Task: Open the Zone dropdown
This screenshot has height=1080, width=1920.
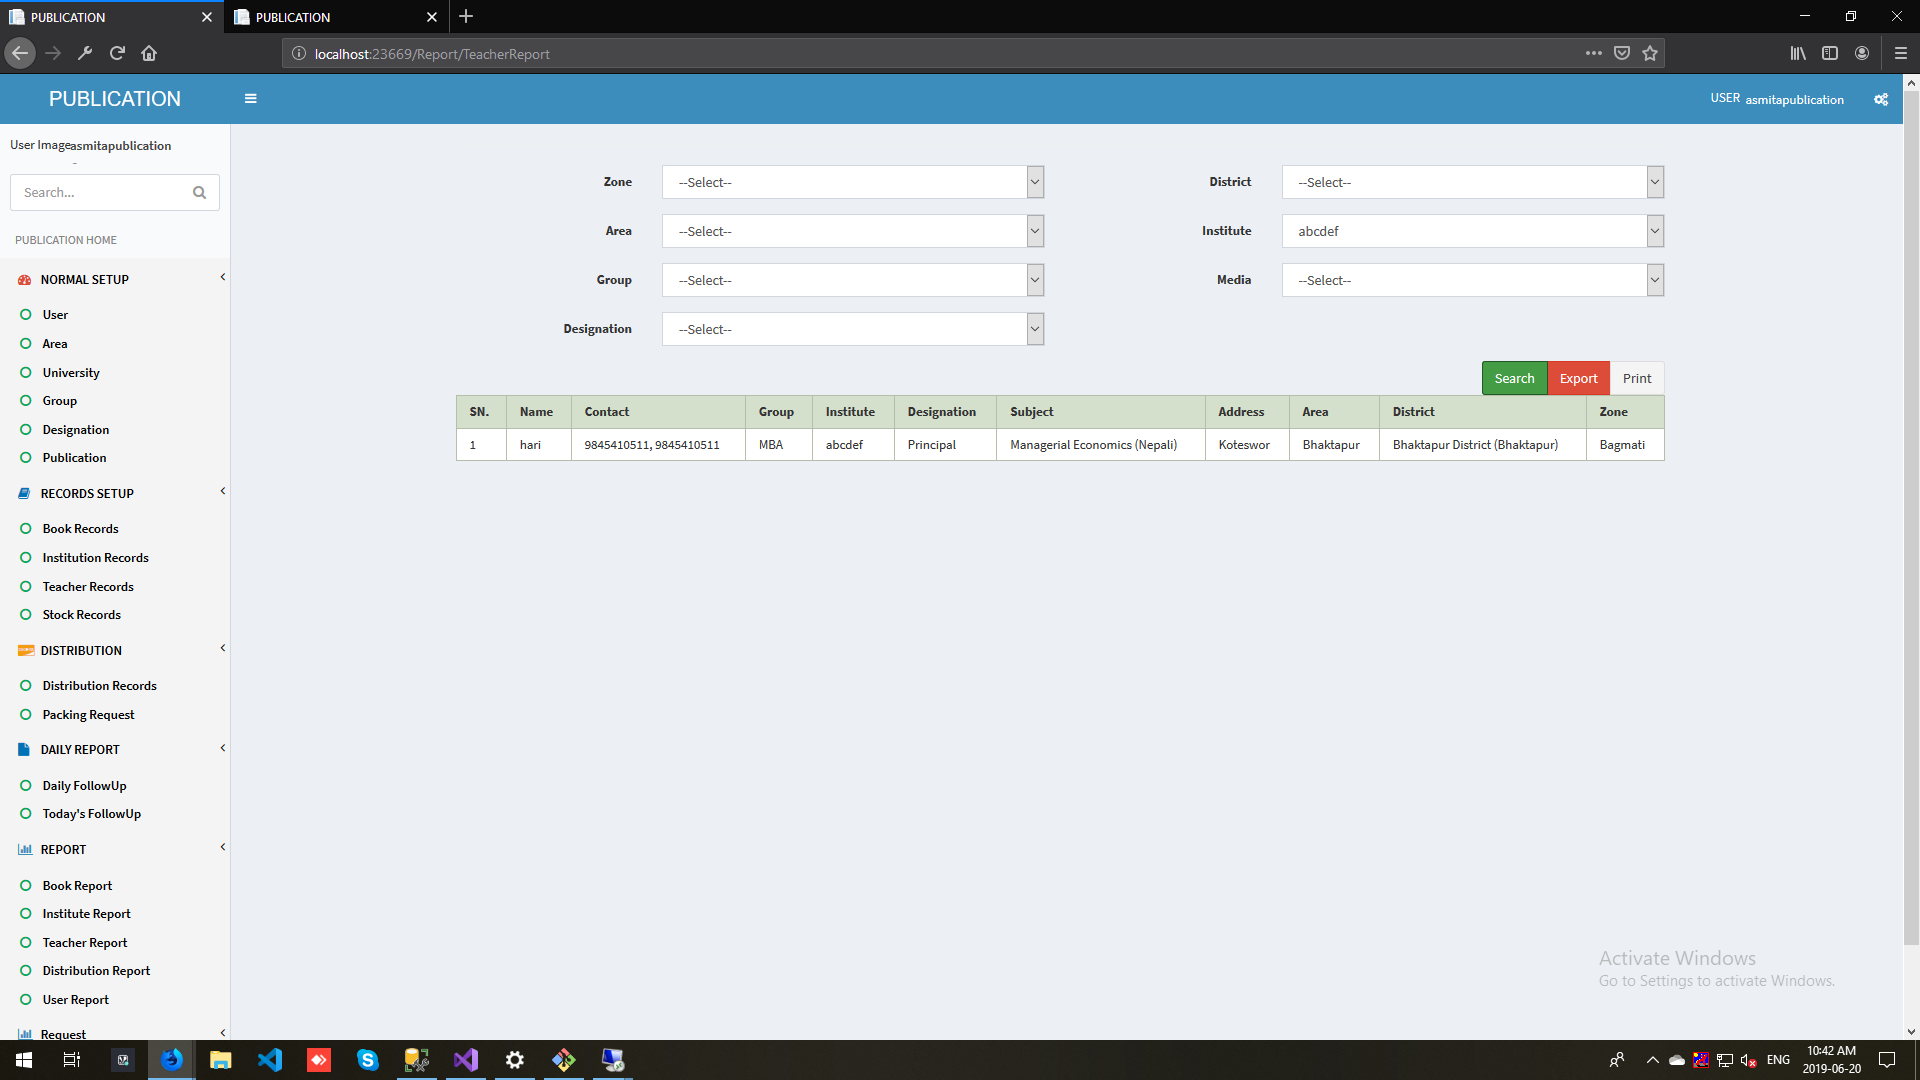Action: (x=852, y=182)
